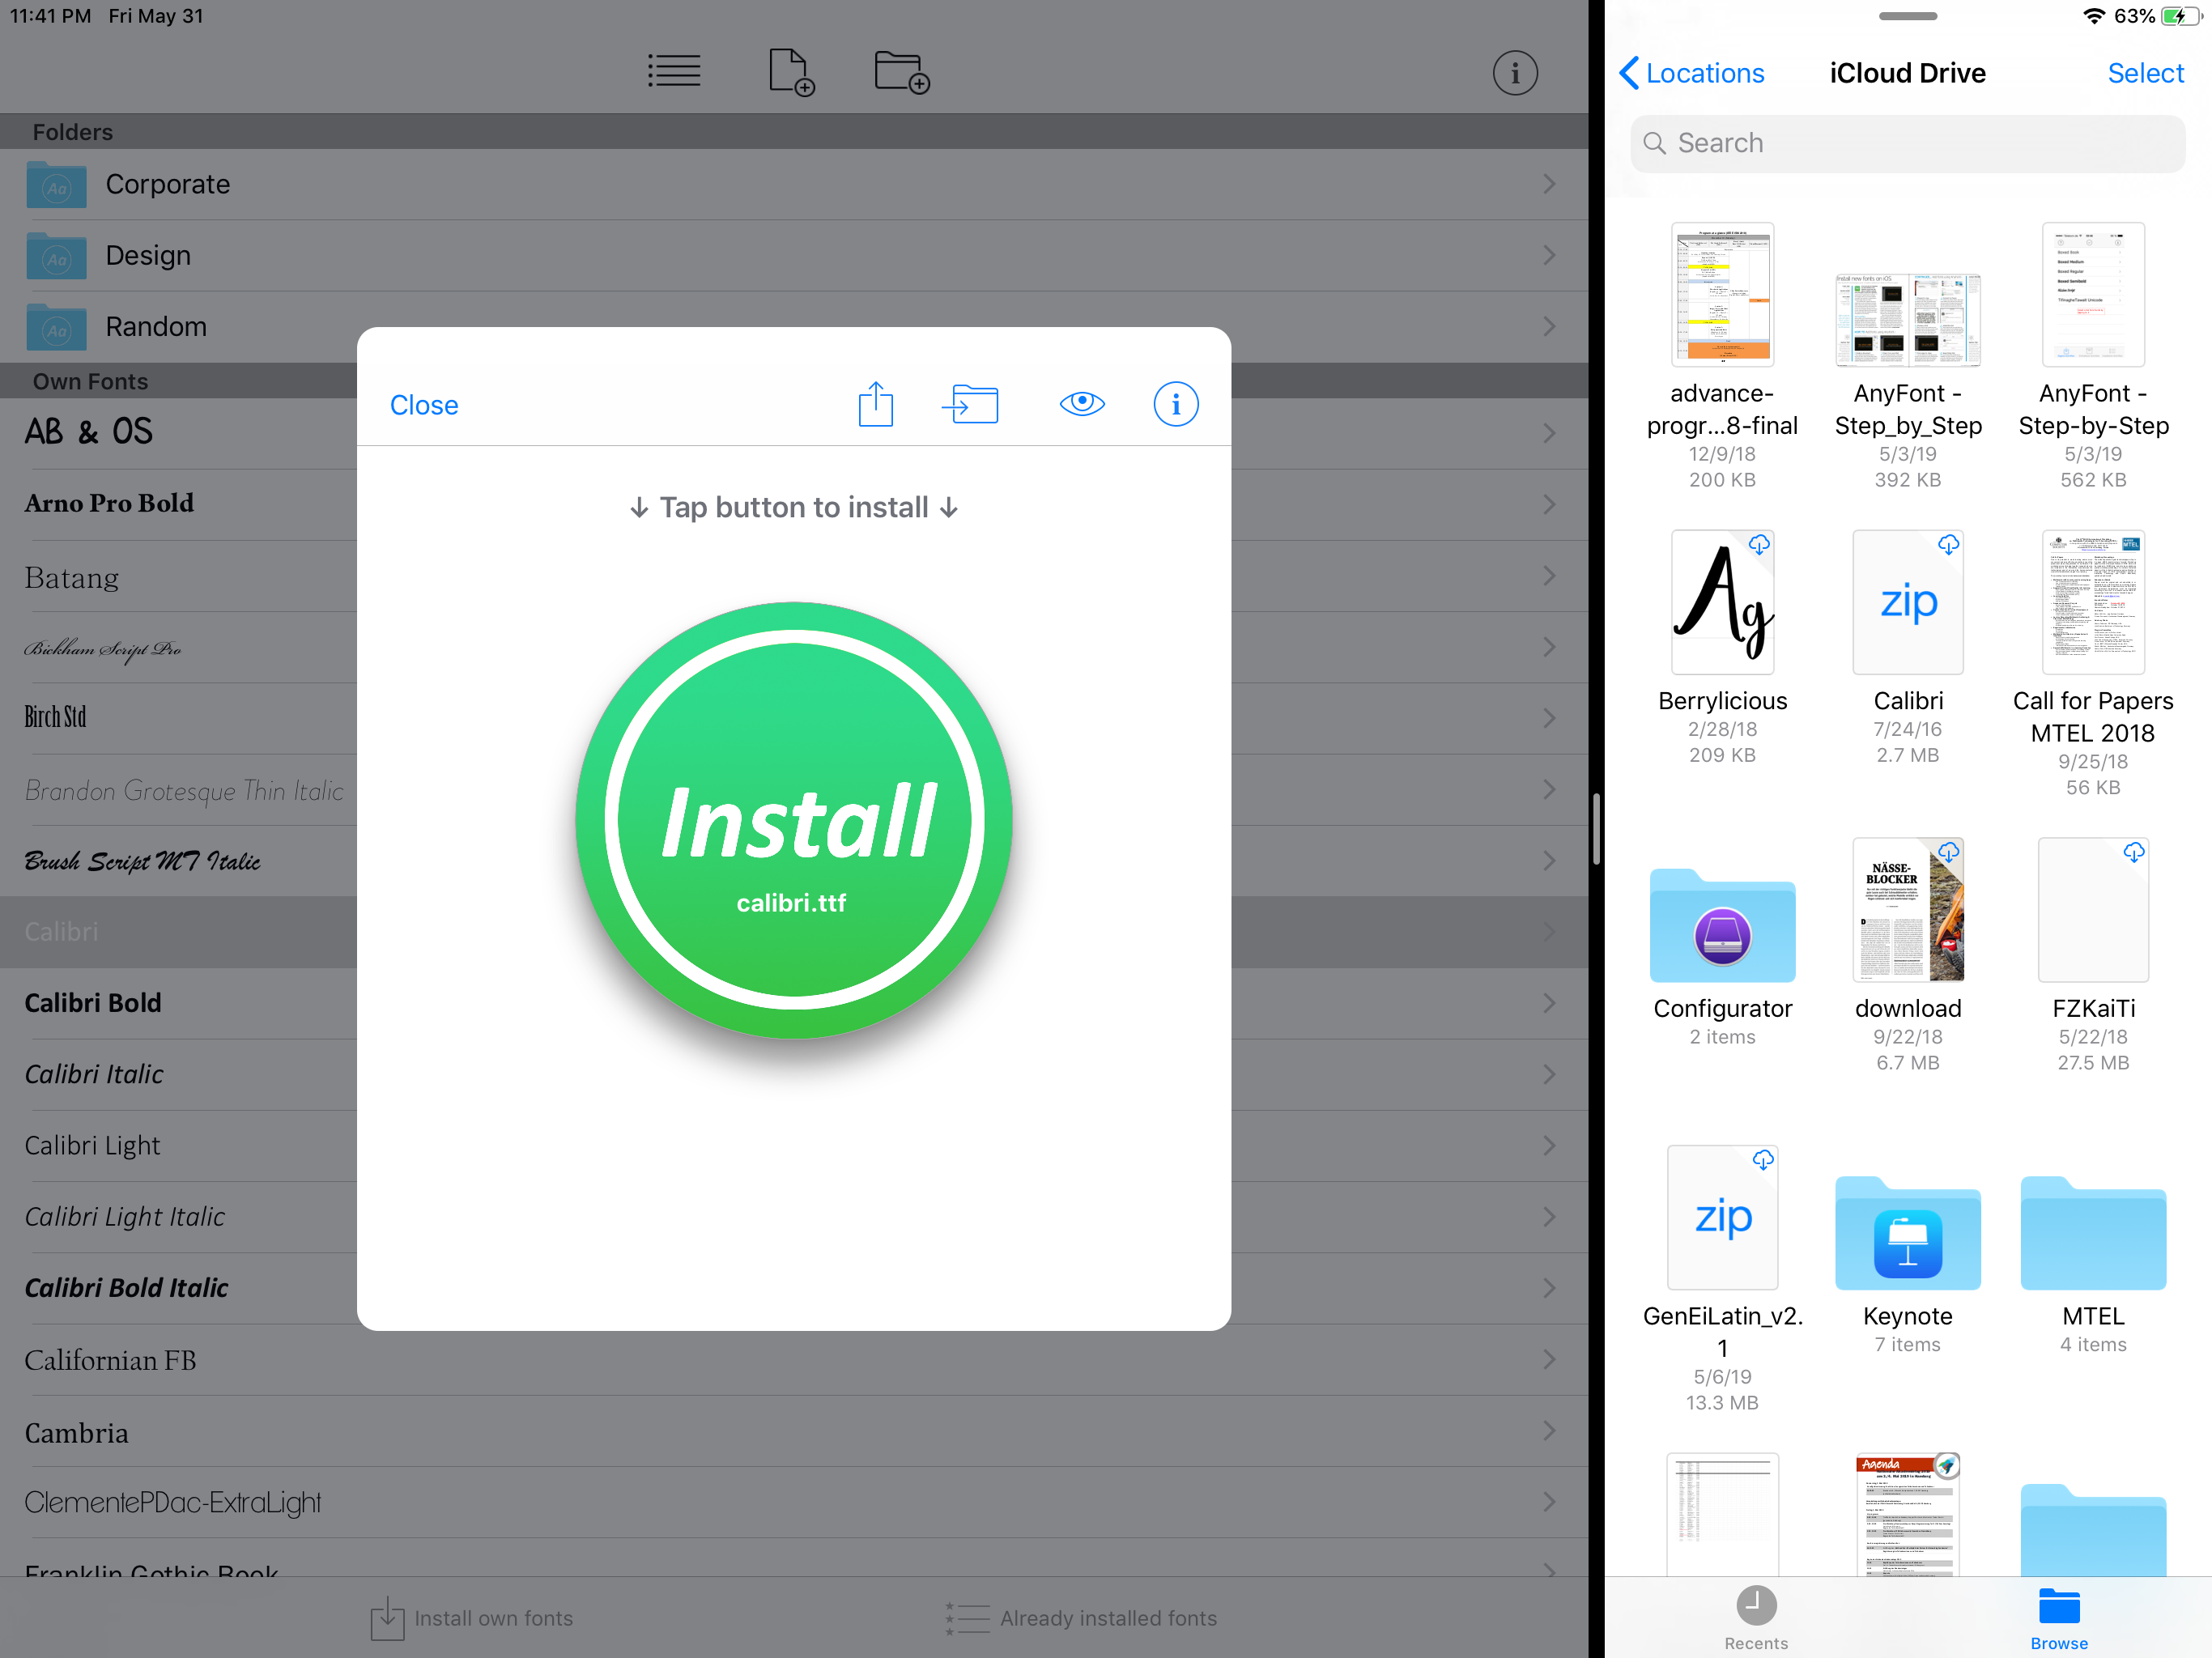Tap the list view icon in toolbar
Viewport: 2212px width, 1658px height.
[674, 72]
